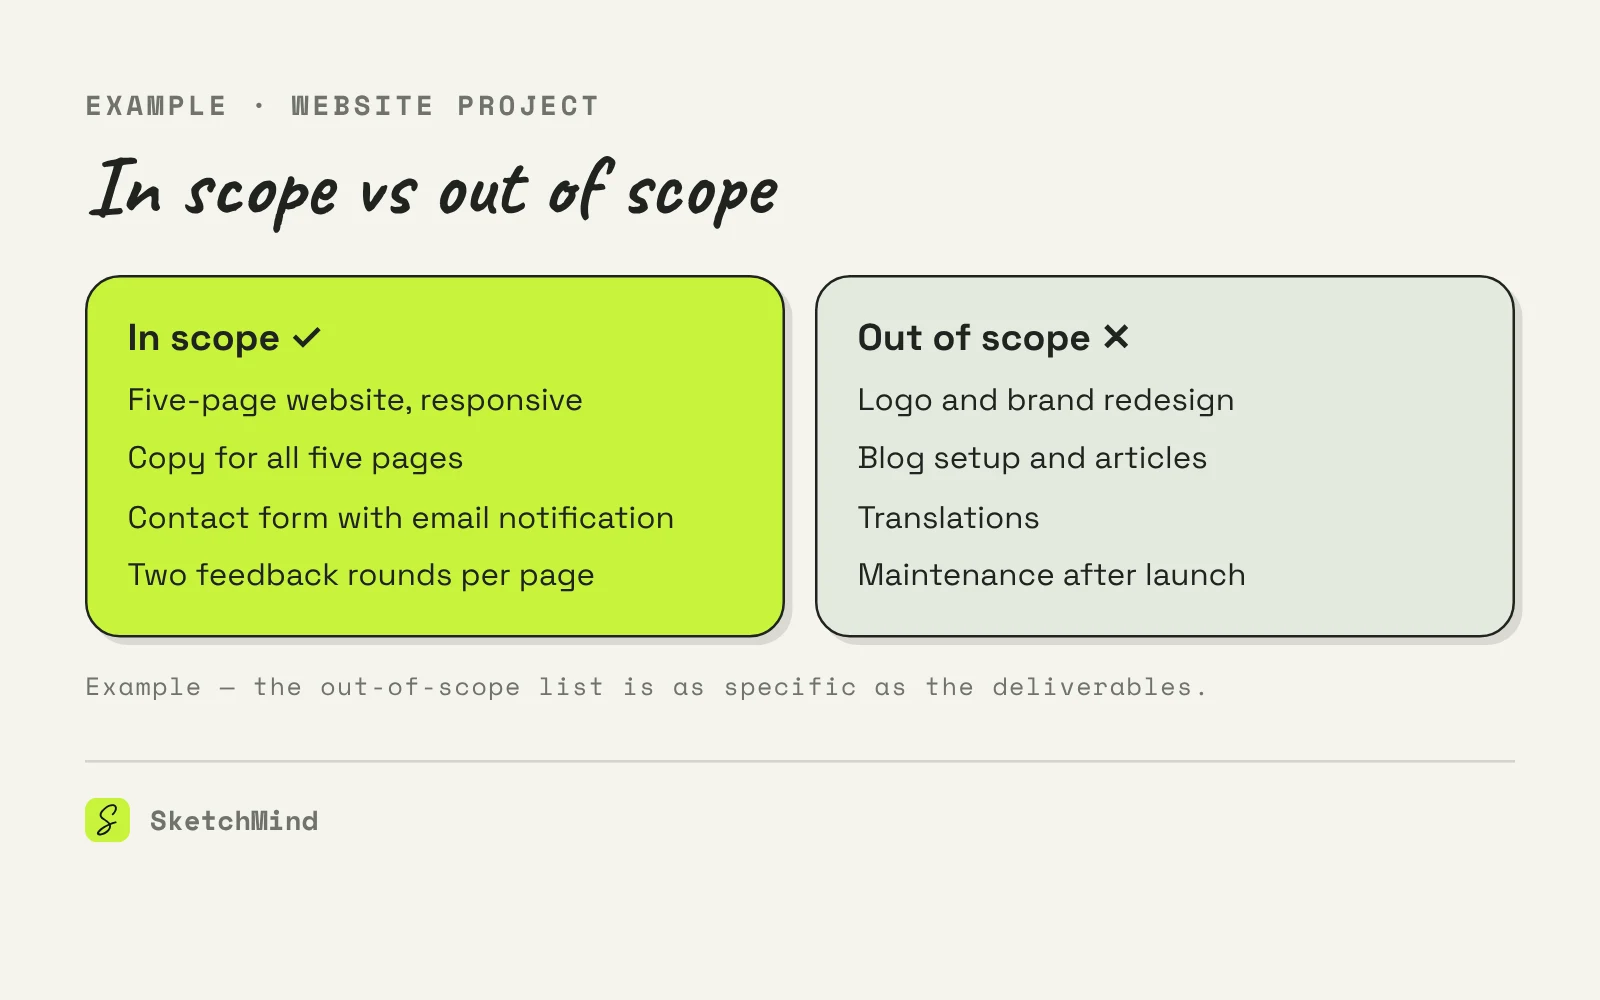Click the handwritten title In scope vs out of scope
Screen dimensions: 1600x1000
click(433, 190)
